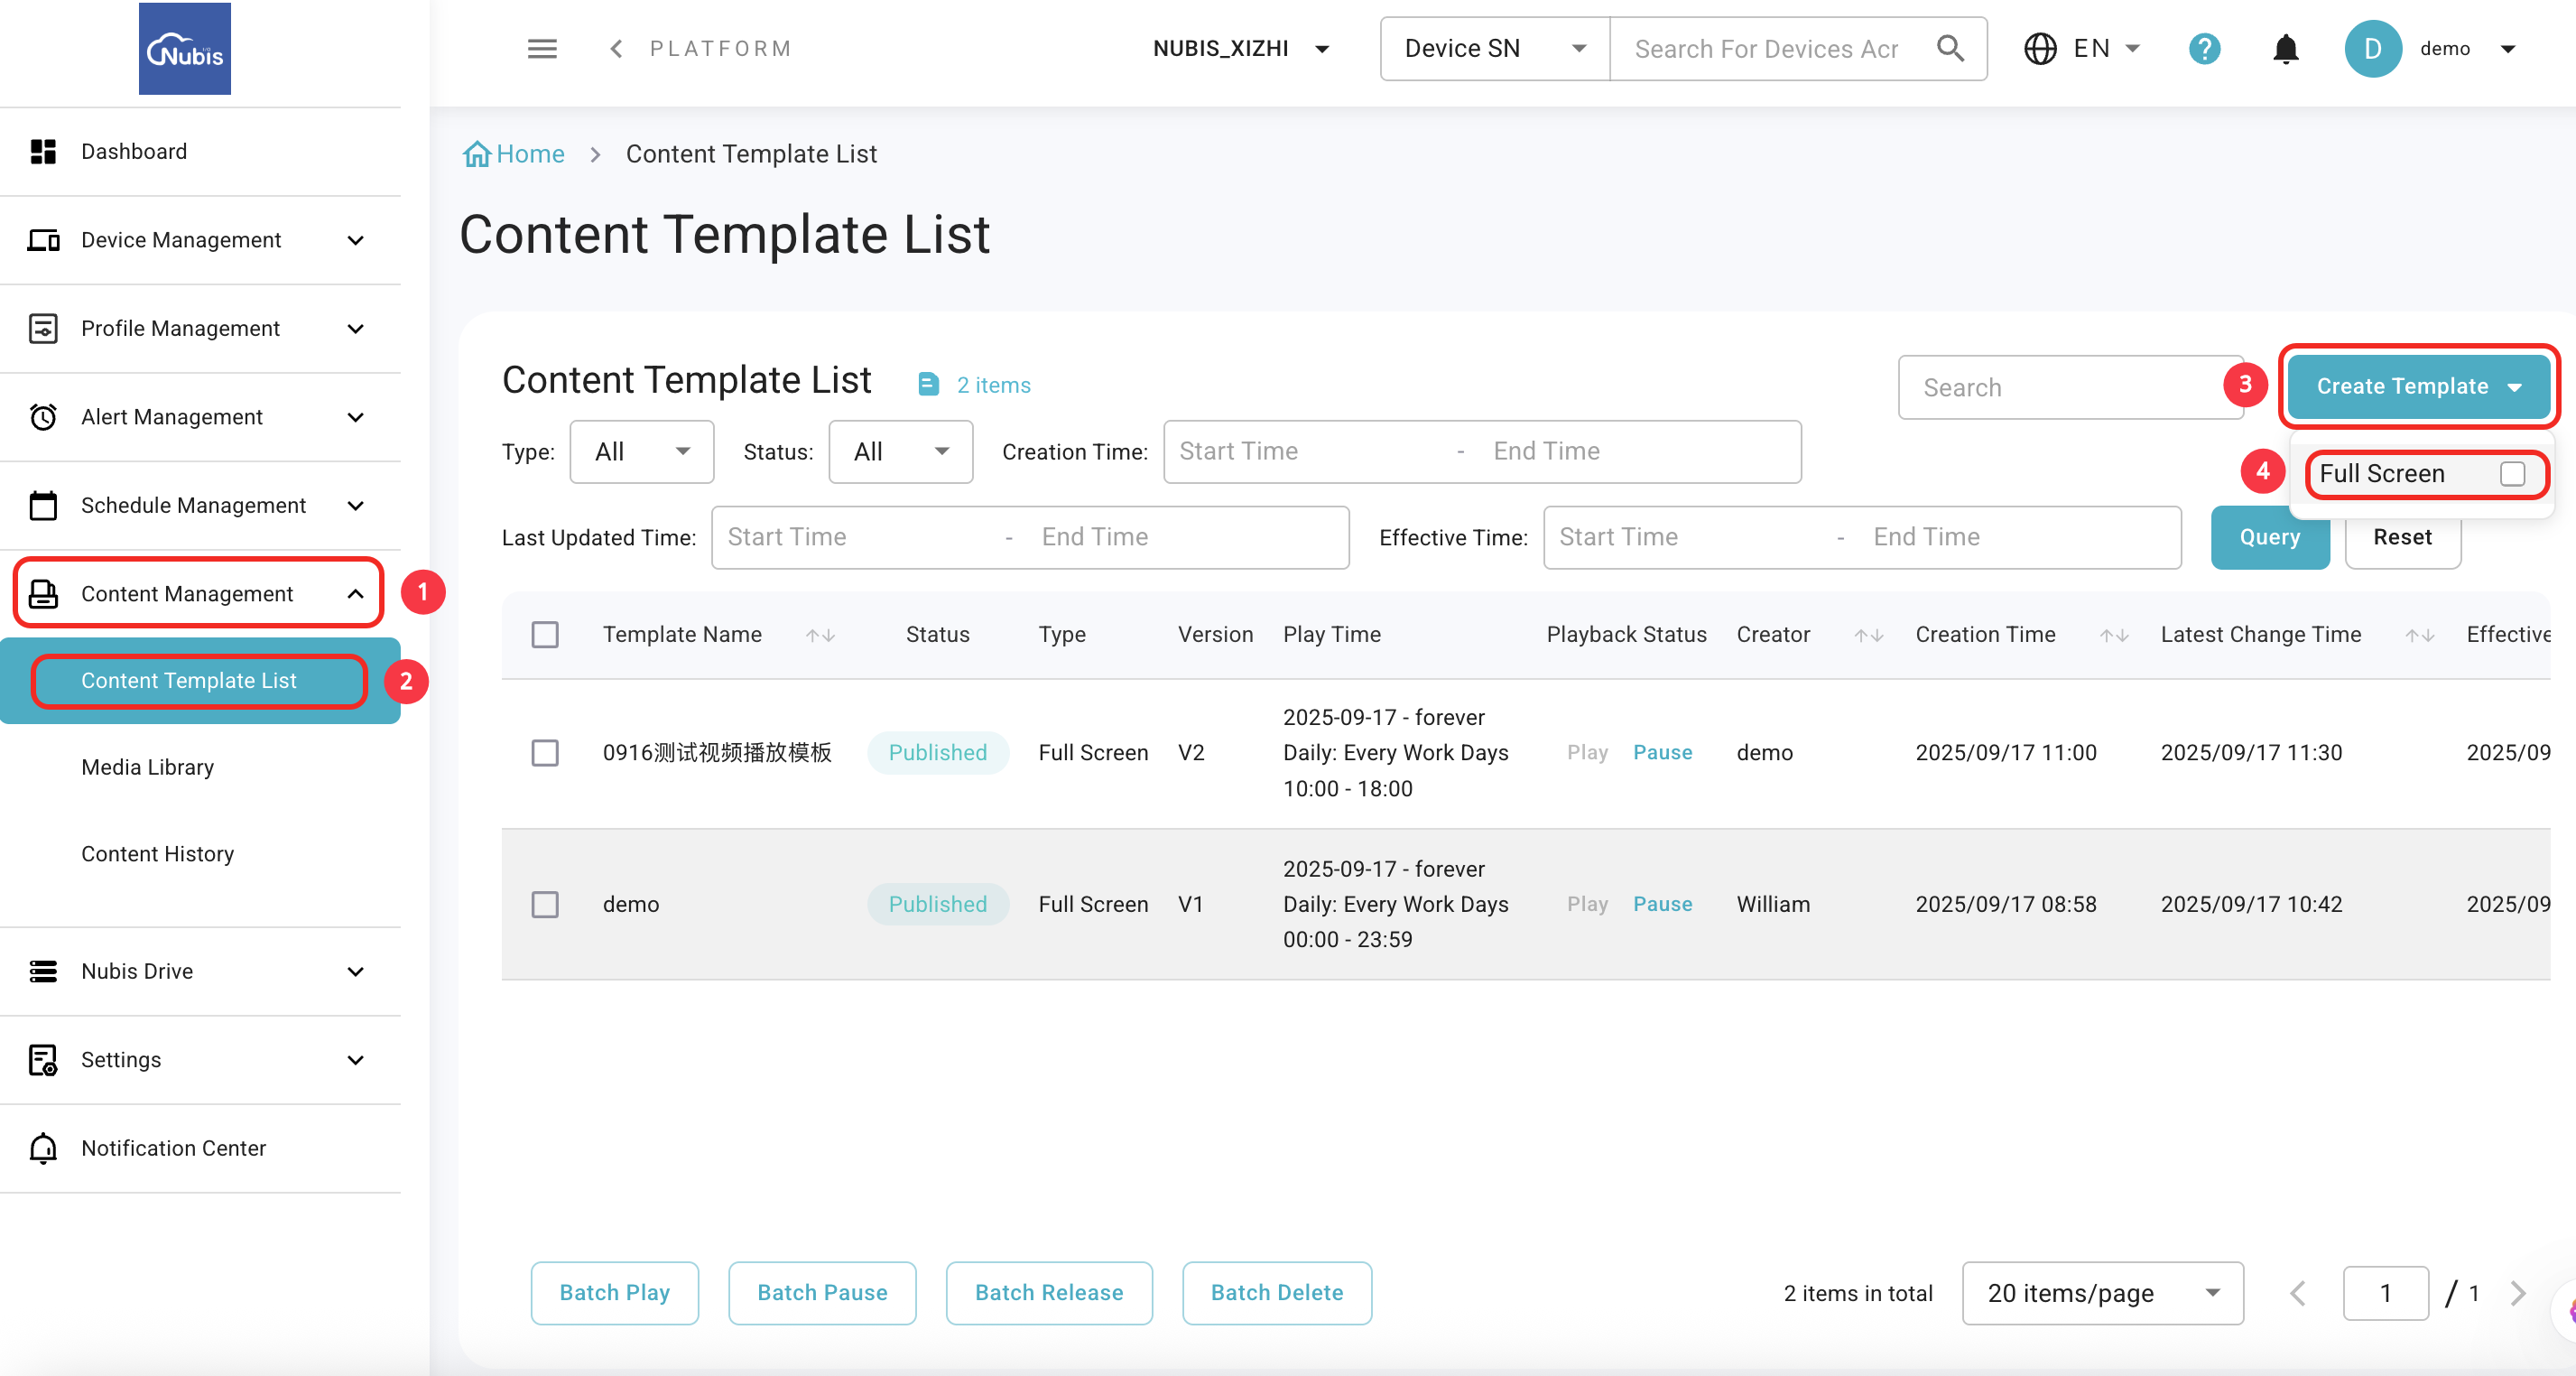The height and width of the screenshot is (1376, 2576).
Task: Tick the Full Screen checkbox
Action: click(2511, 474)
